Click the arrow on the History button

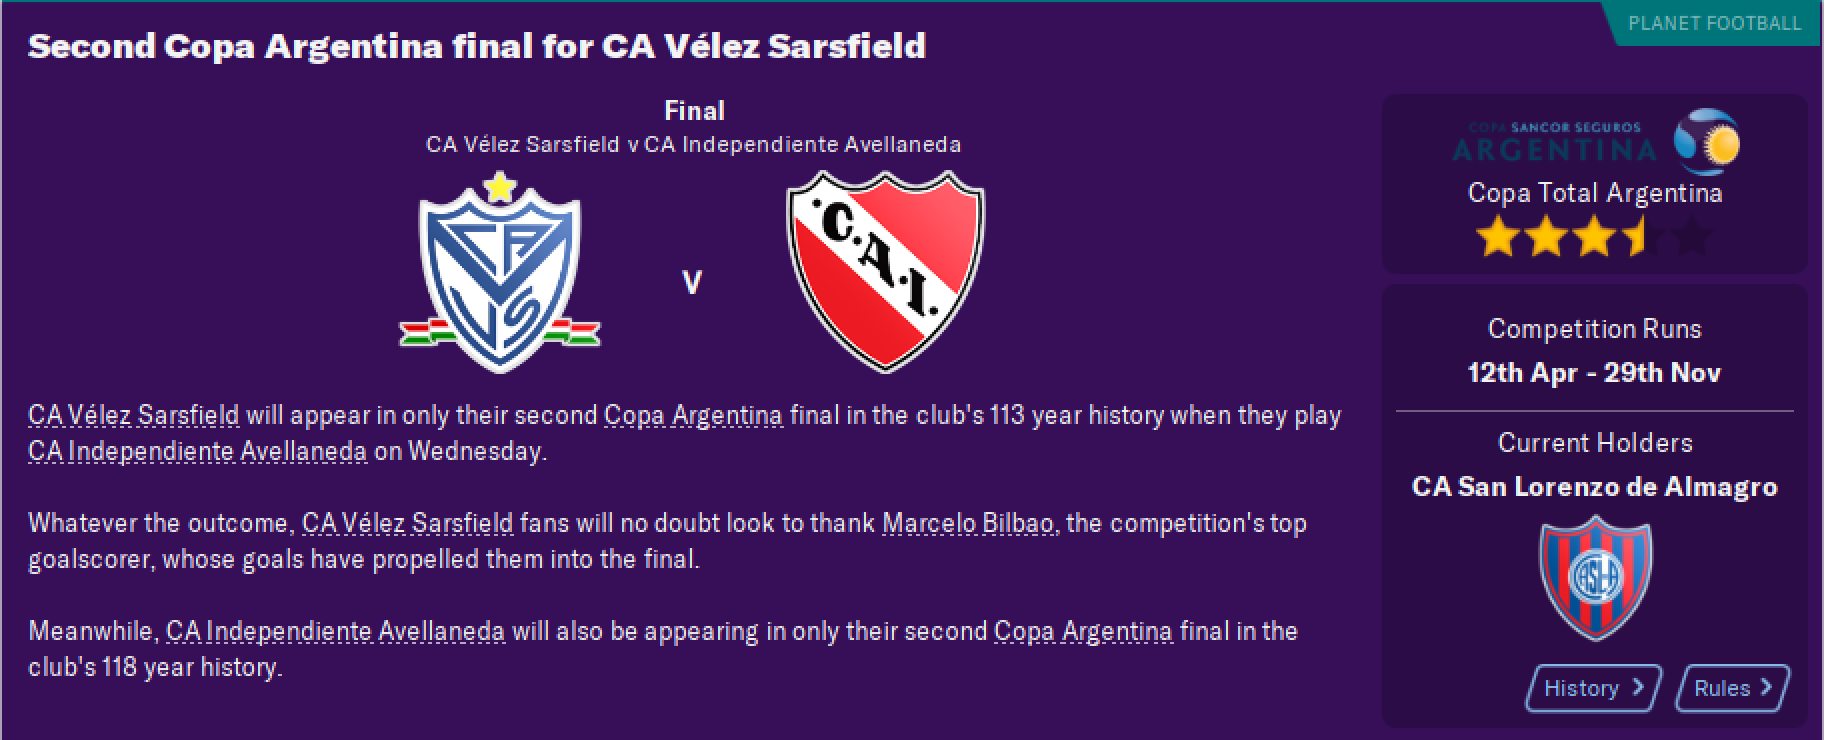[x=1637, y=688]
